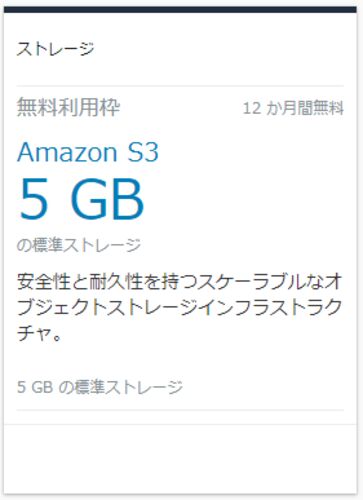Viewport: 363px width, 500px height.
Task: Click description line starting with 安全性と耐久性
Action: tap(180, 282)
